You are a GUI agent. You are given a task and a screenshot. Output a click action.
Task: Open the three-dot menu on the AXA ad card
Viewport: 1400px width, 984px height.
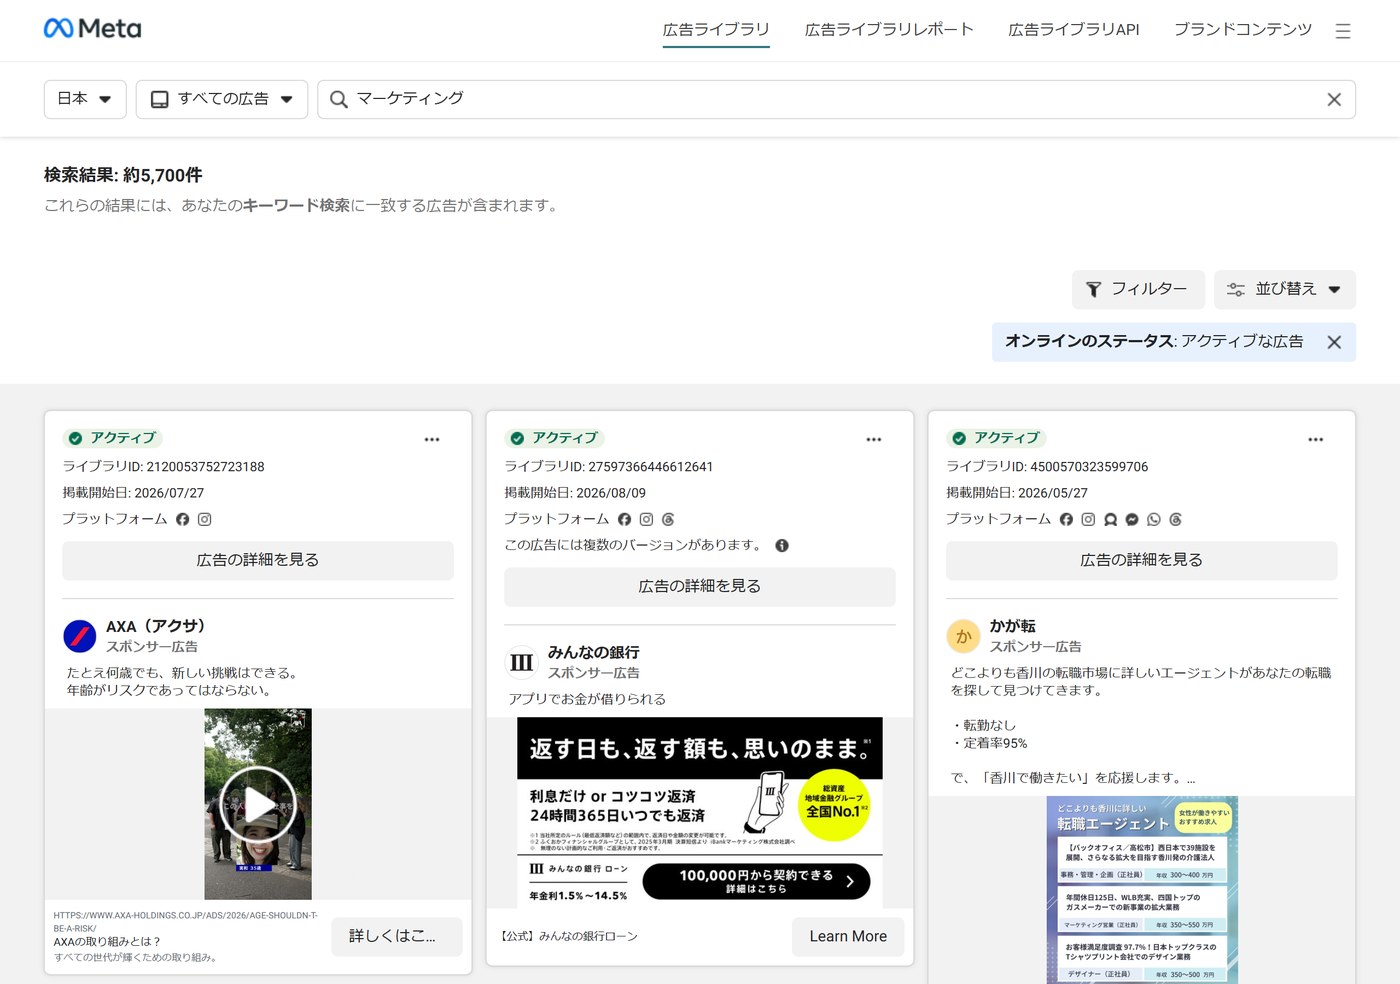(x=432, y=439)
